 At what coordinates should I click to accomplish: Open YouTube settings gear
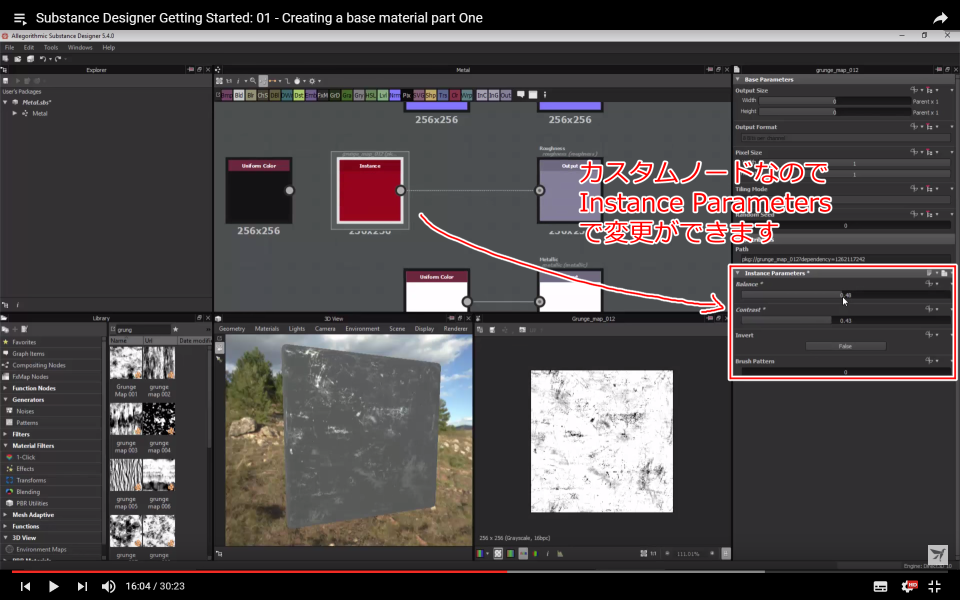[x=909, y=587]
